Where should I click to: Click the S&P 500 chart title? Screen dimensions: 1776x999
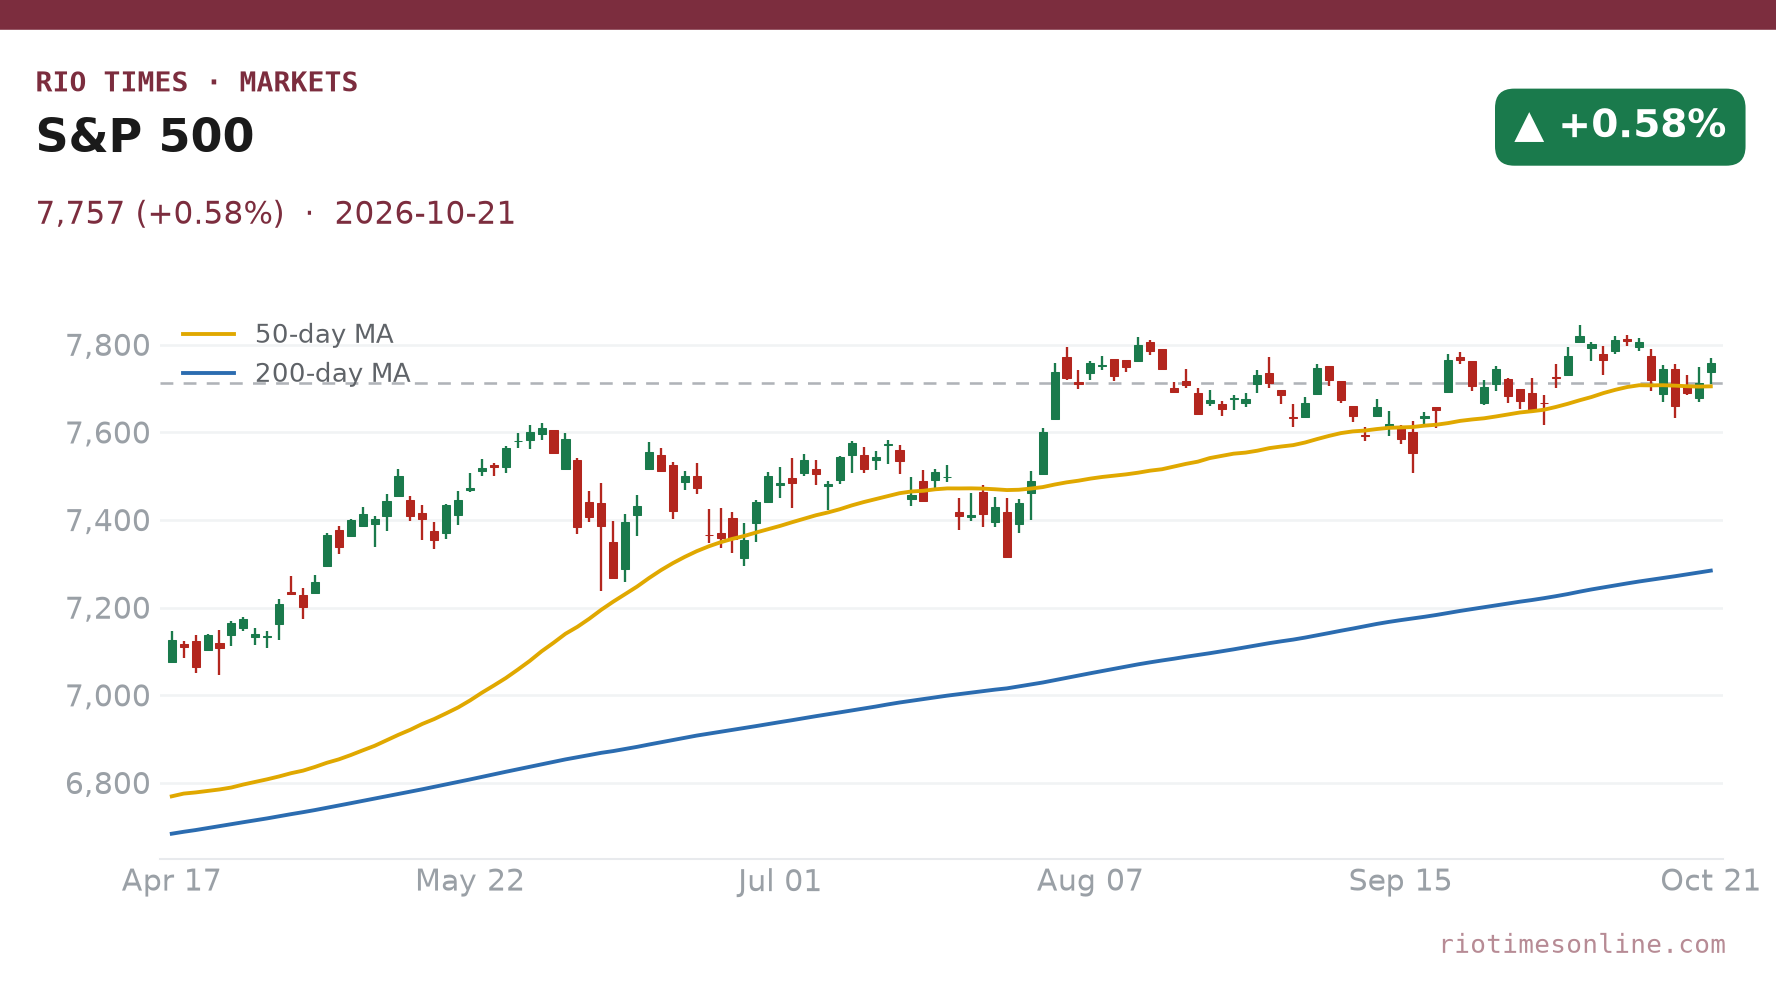click(x=145, y=136)
